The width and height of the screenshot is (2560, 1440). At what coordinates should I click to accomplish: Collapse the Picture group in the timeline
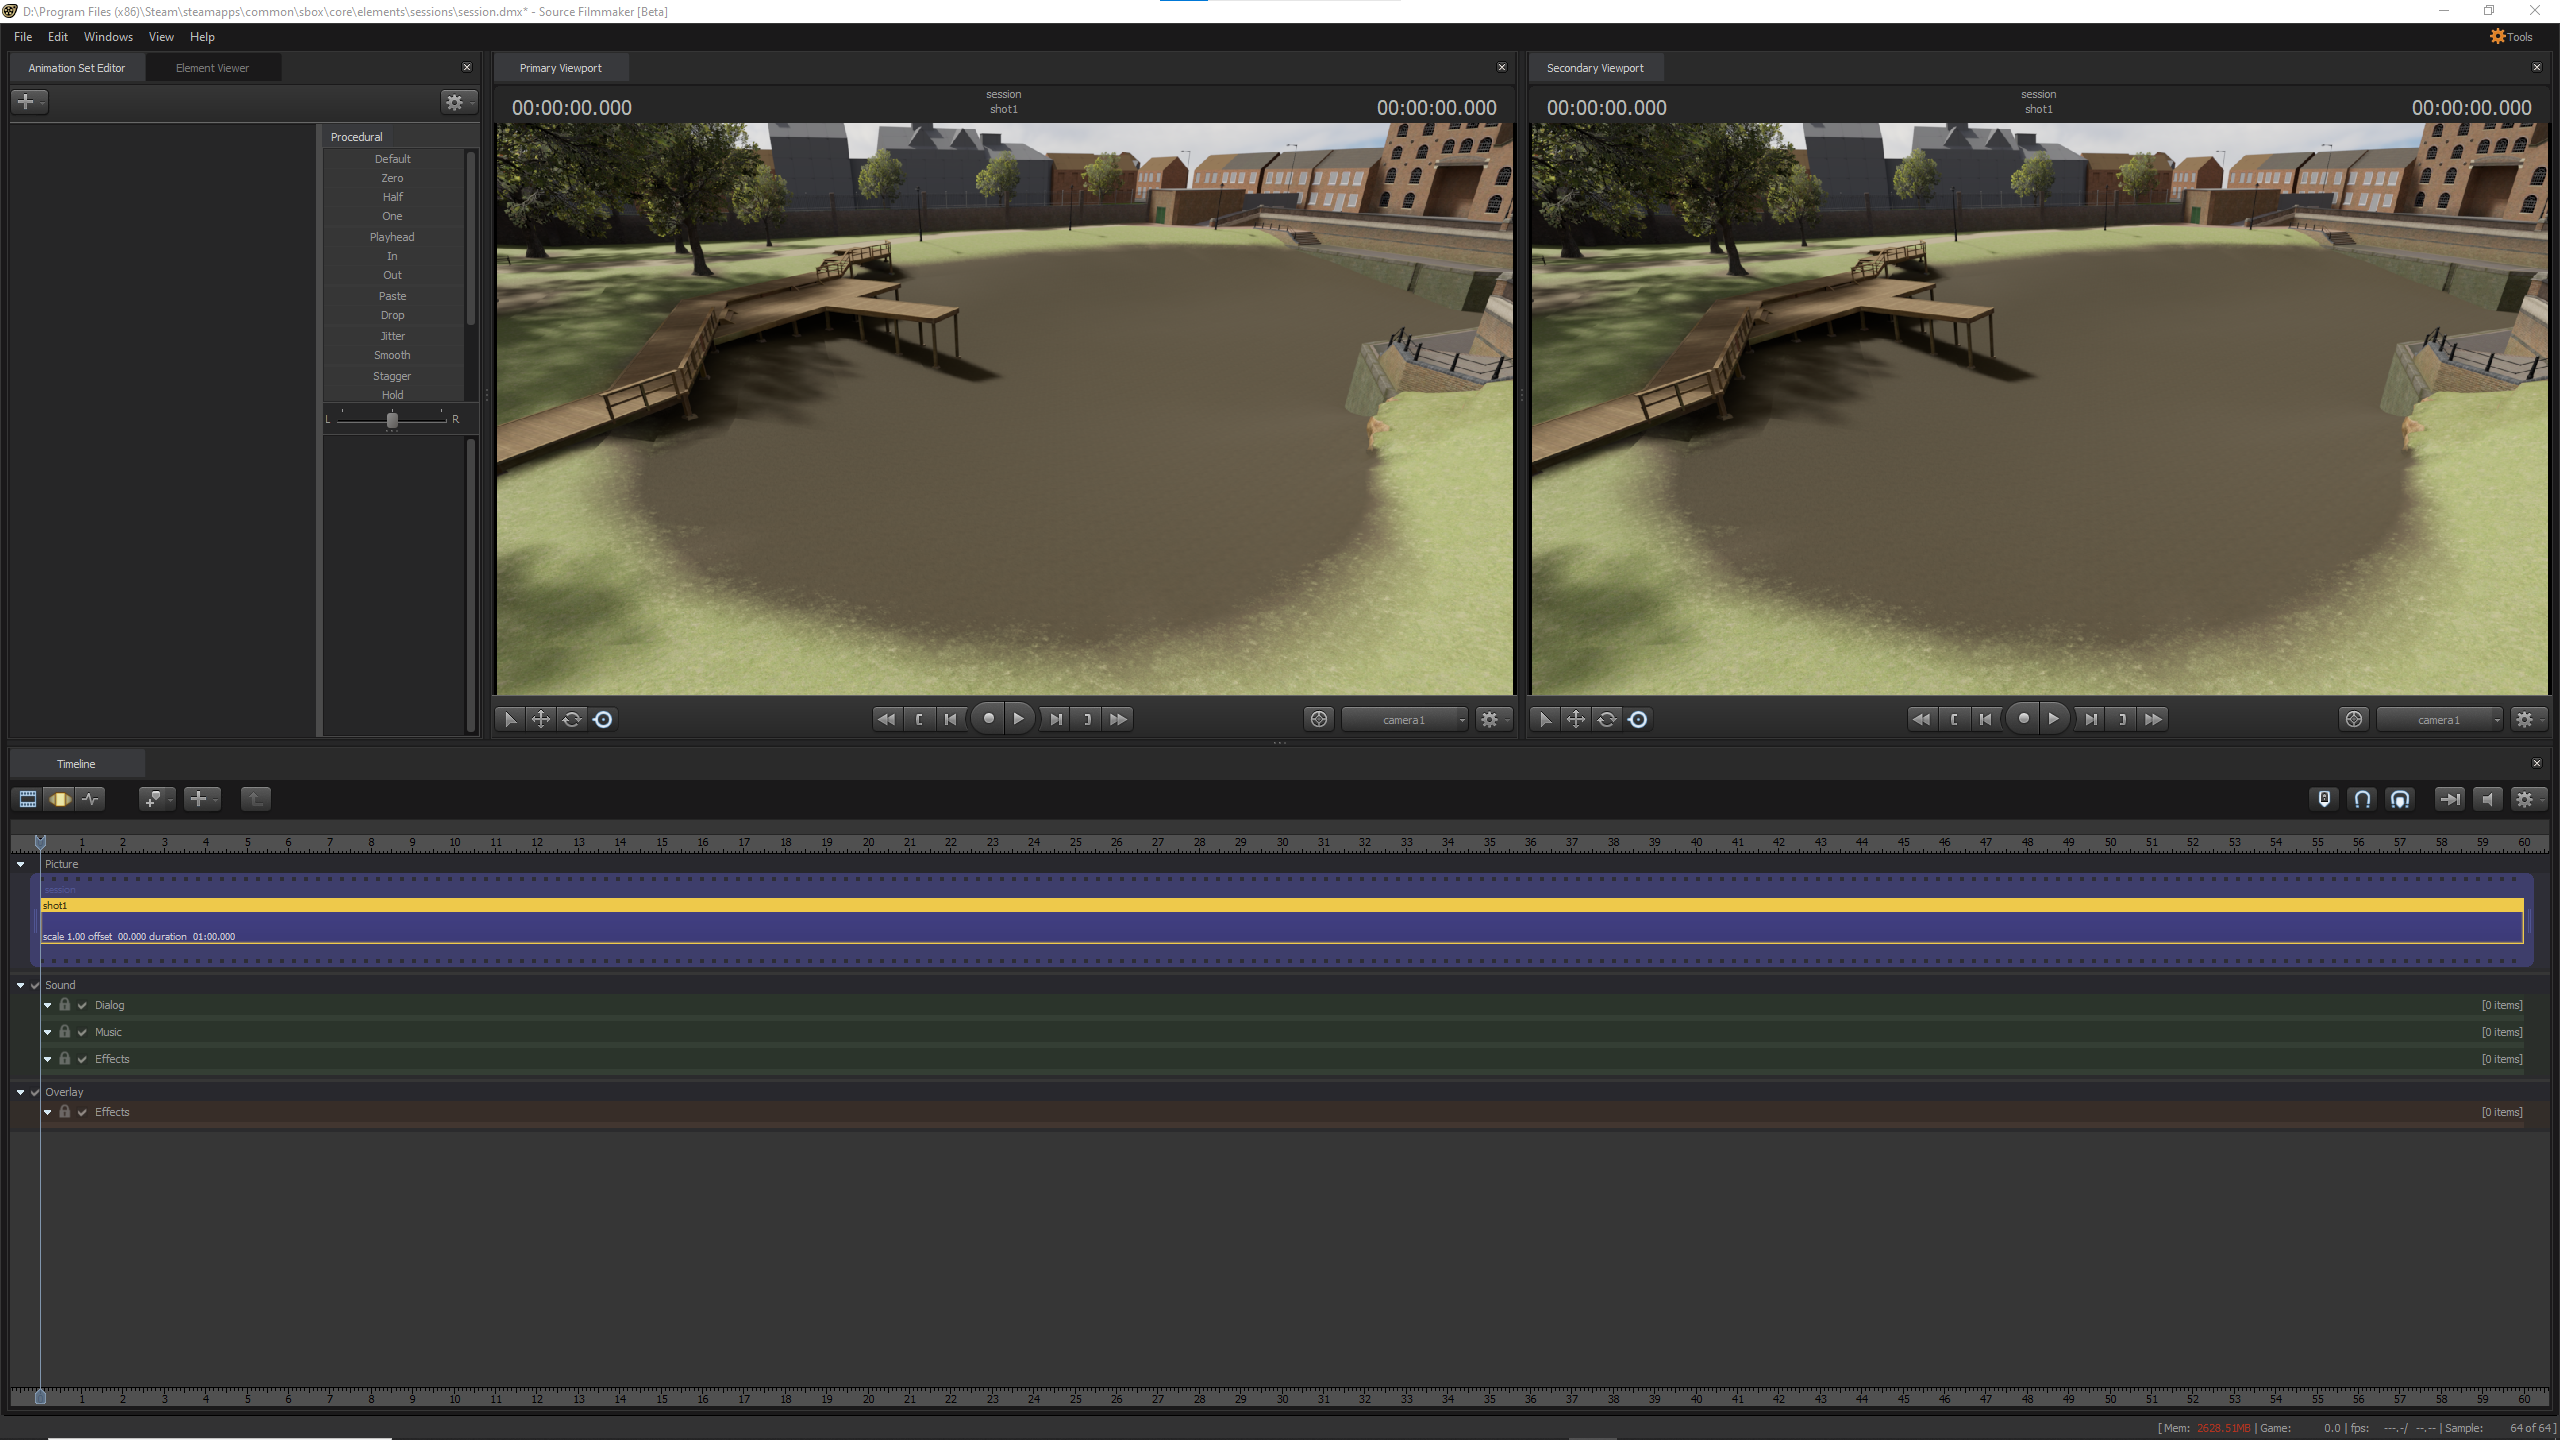[20, 864]
